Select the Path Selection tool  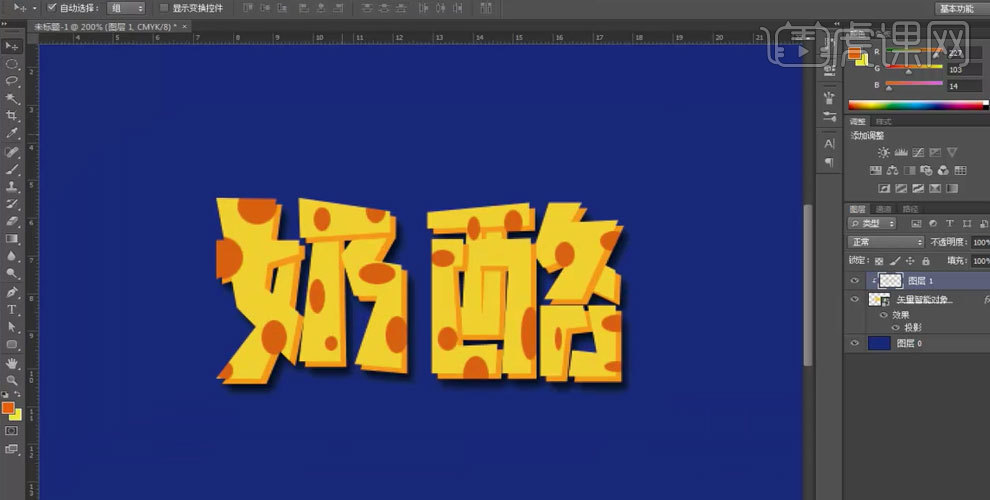(12, 327)
